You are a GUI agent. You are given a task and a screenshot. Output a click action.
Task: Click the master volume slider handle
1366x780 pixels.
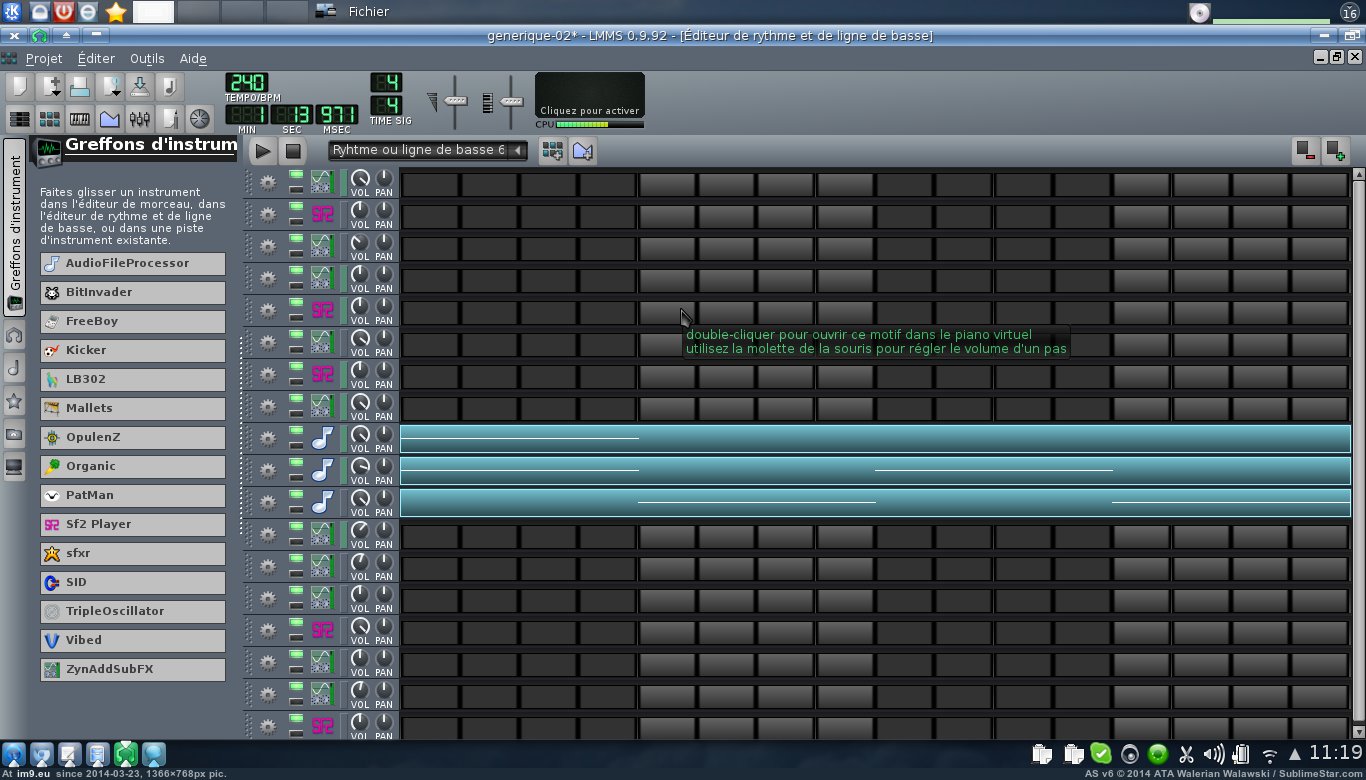pyautogui.click(x=456, y=101)
